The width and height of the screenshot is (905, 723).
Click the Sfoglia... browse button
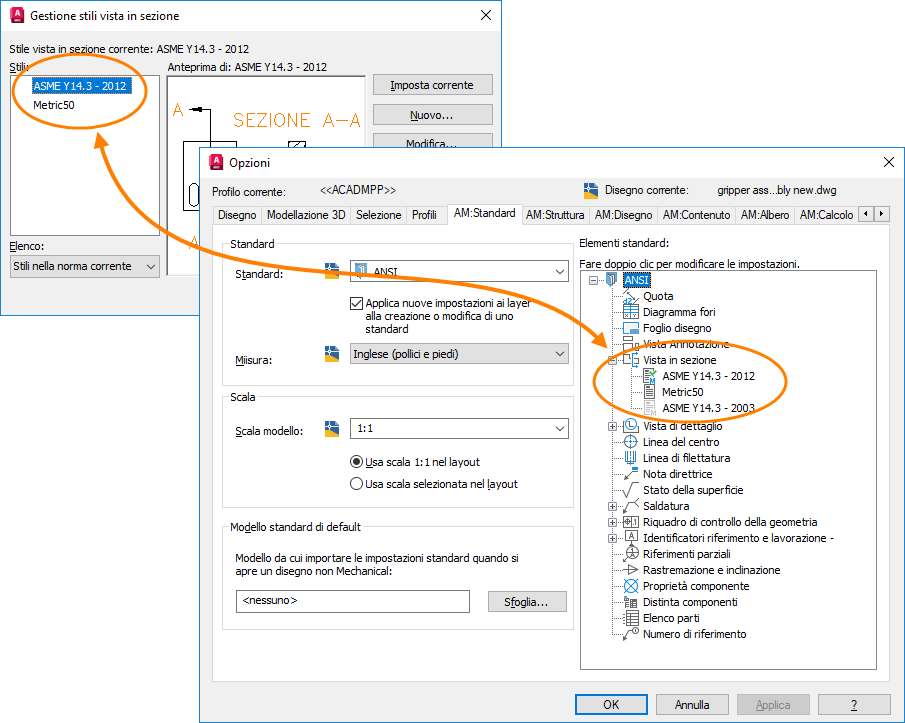click(527, 602)
